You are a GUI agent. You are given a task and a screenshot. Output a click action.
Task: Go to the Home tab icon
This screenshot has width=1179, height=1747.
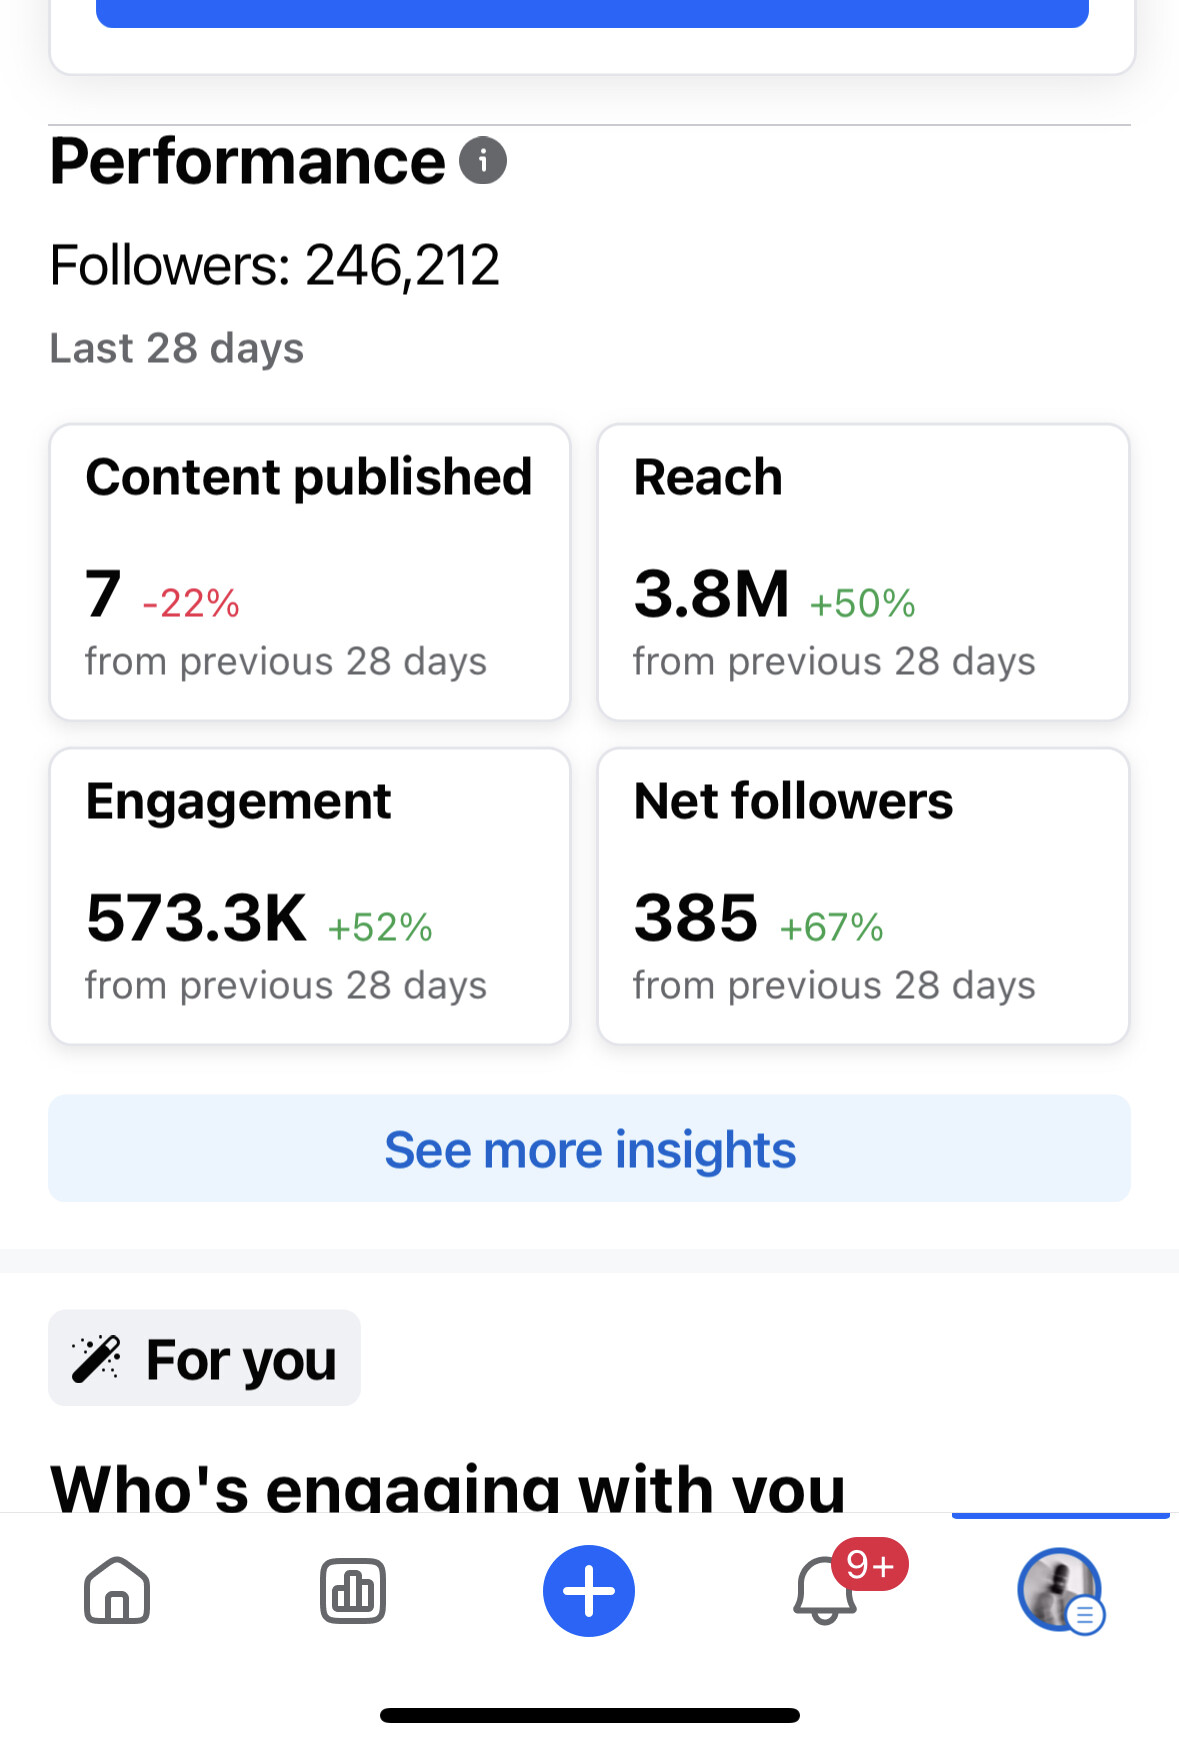pos(117,1590)
